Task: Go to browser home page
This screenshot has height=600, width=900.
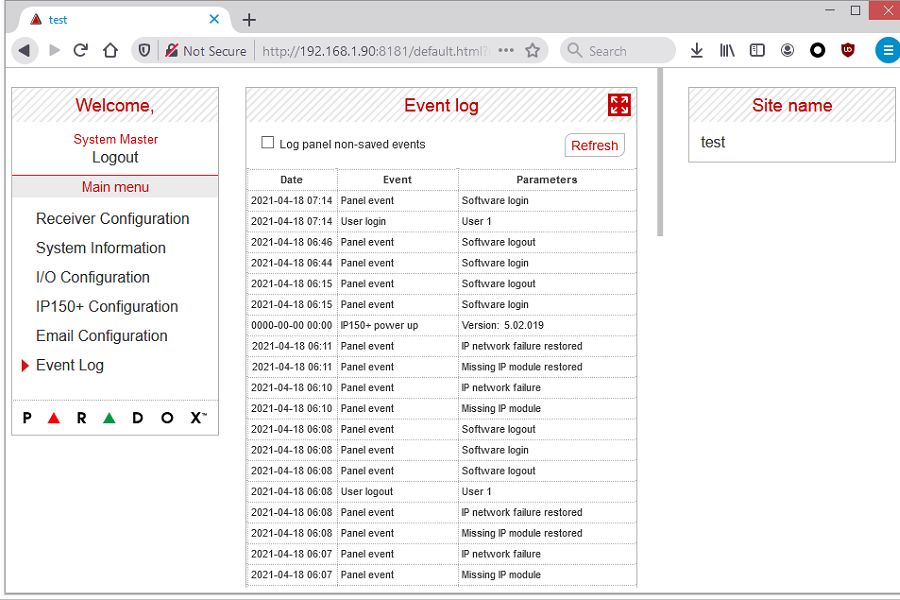Action: coord(110,50)
